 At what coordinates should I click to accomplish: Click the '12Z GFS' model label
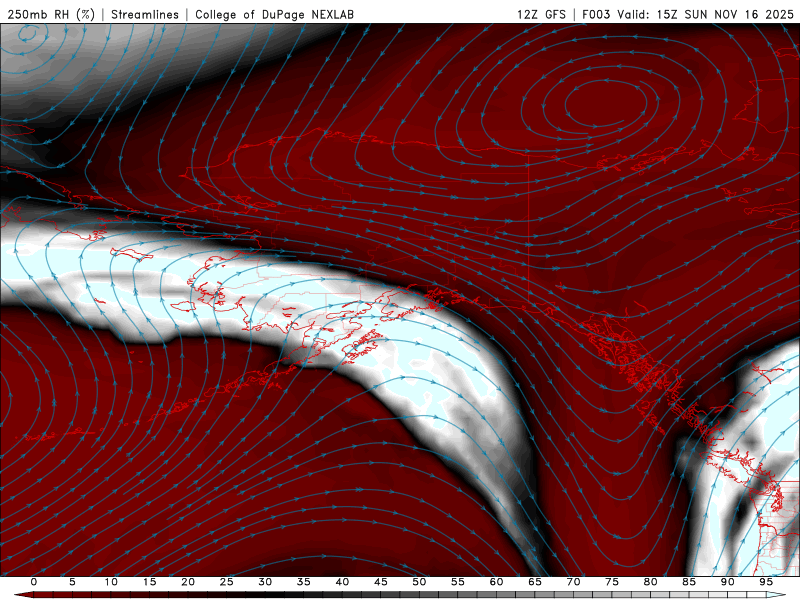541,14
